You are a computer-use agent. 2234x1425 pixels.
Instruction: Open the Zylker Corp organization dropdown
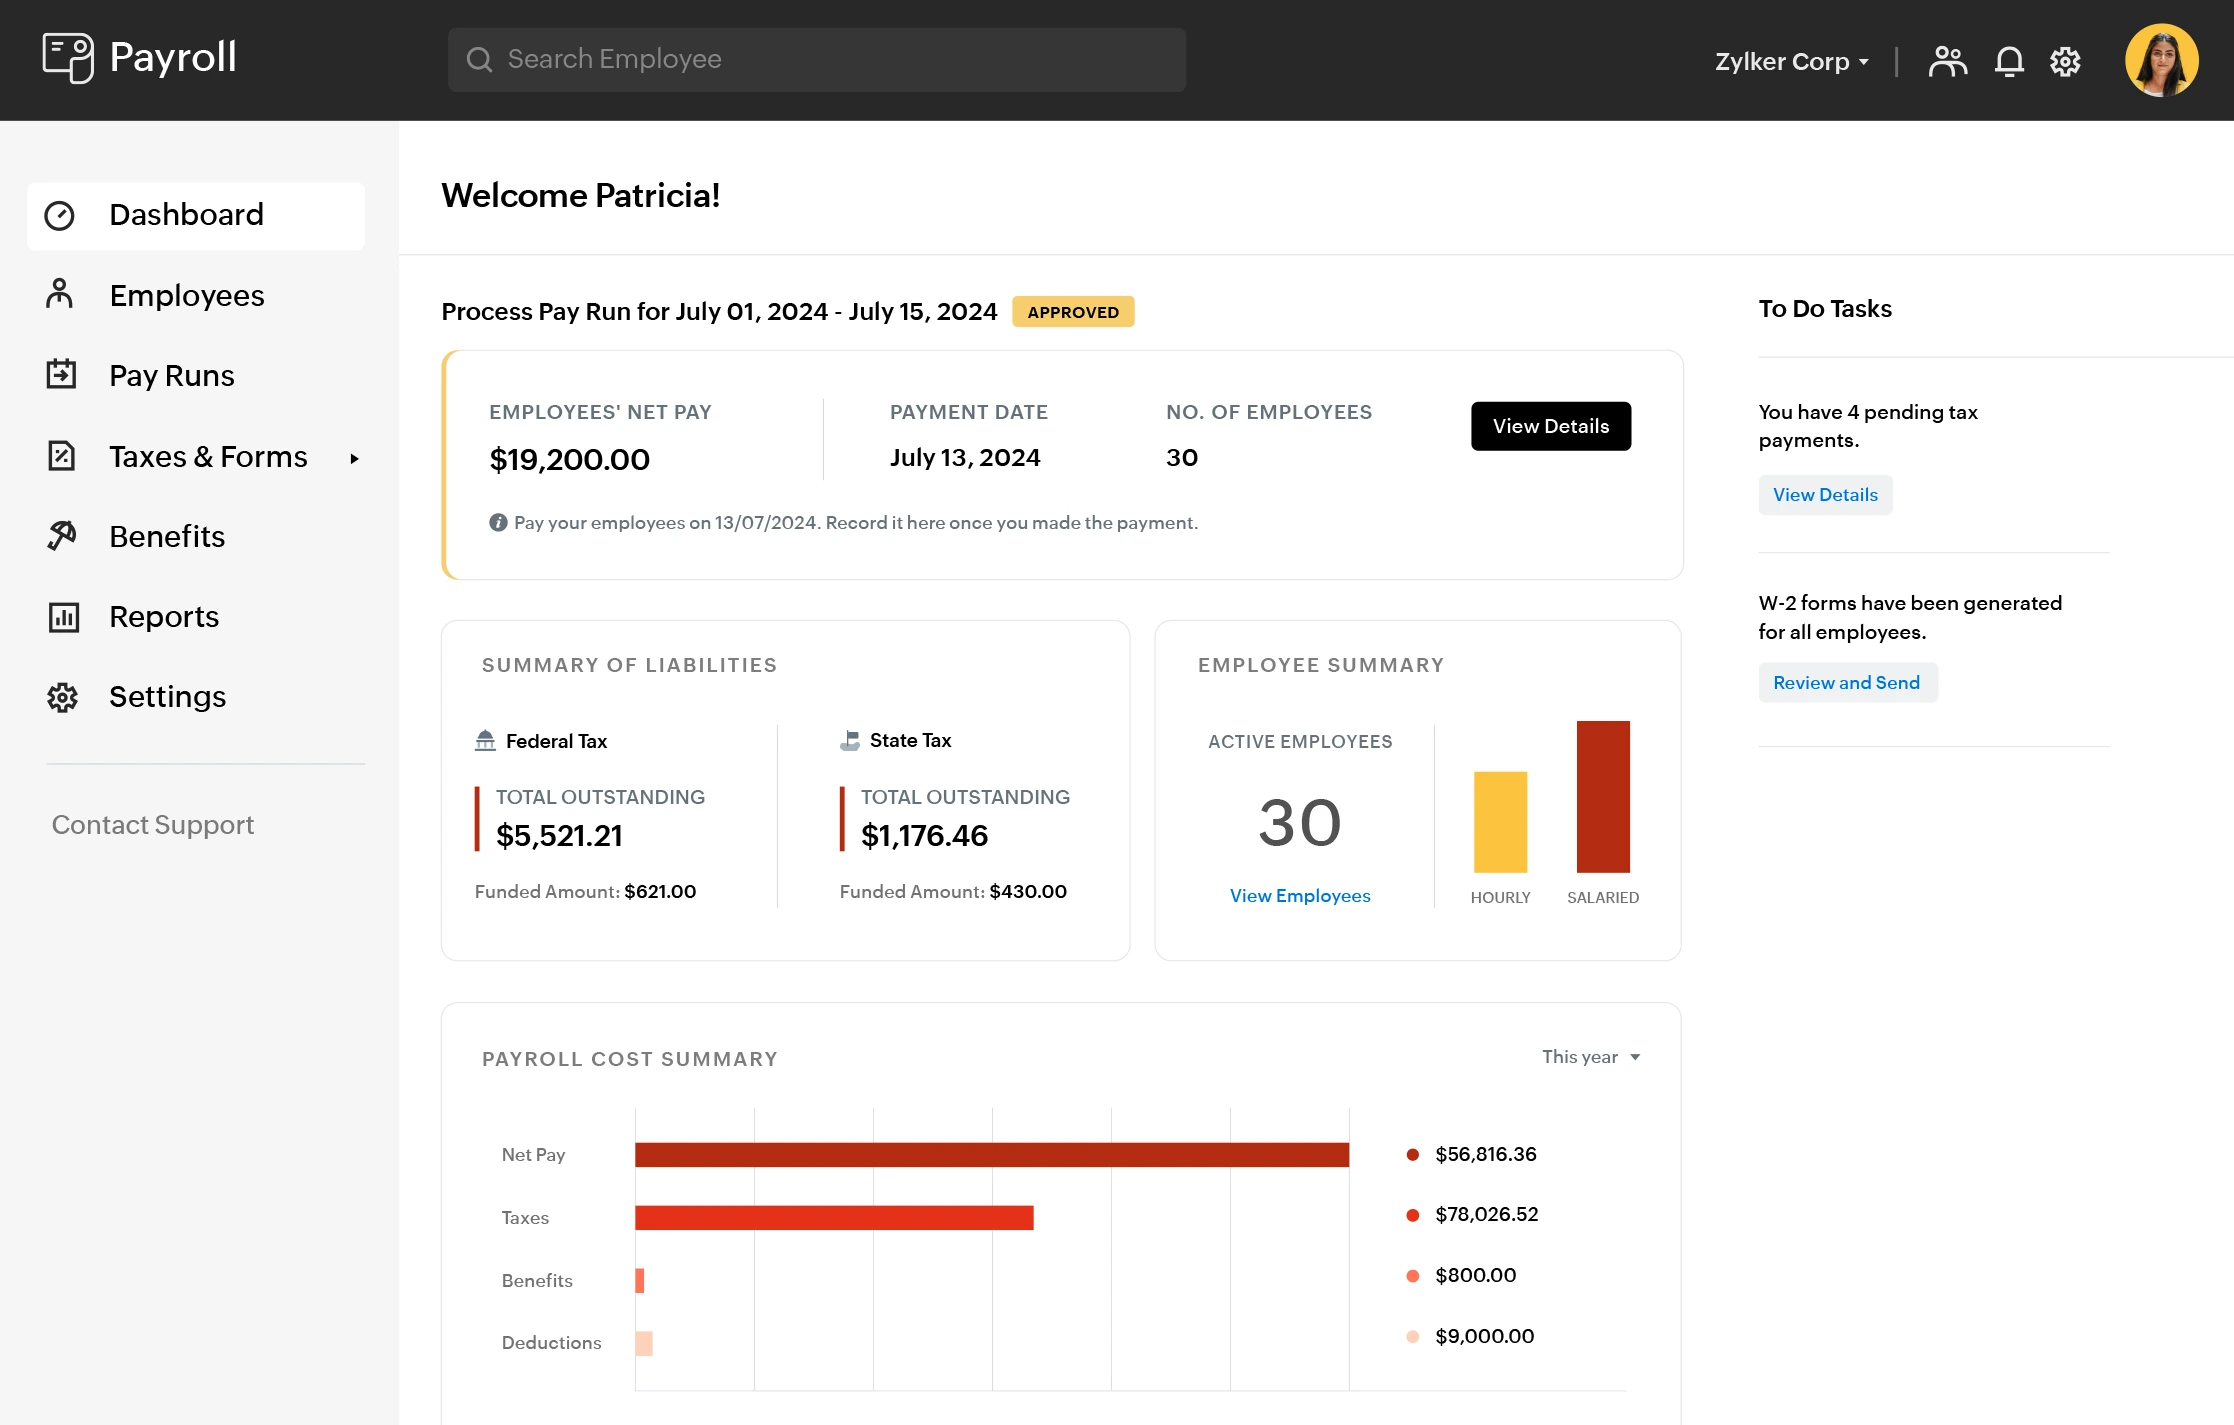coord(1791,61)
